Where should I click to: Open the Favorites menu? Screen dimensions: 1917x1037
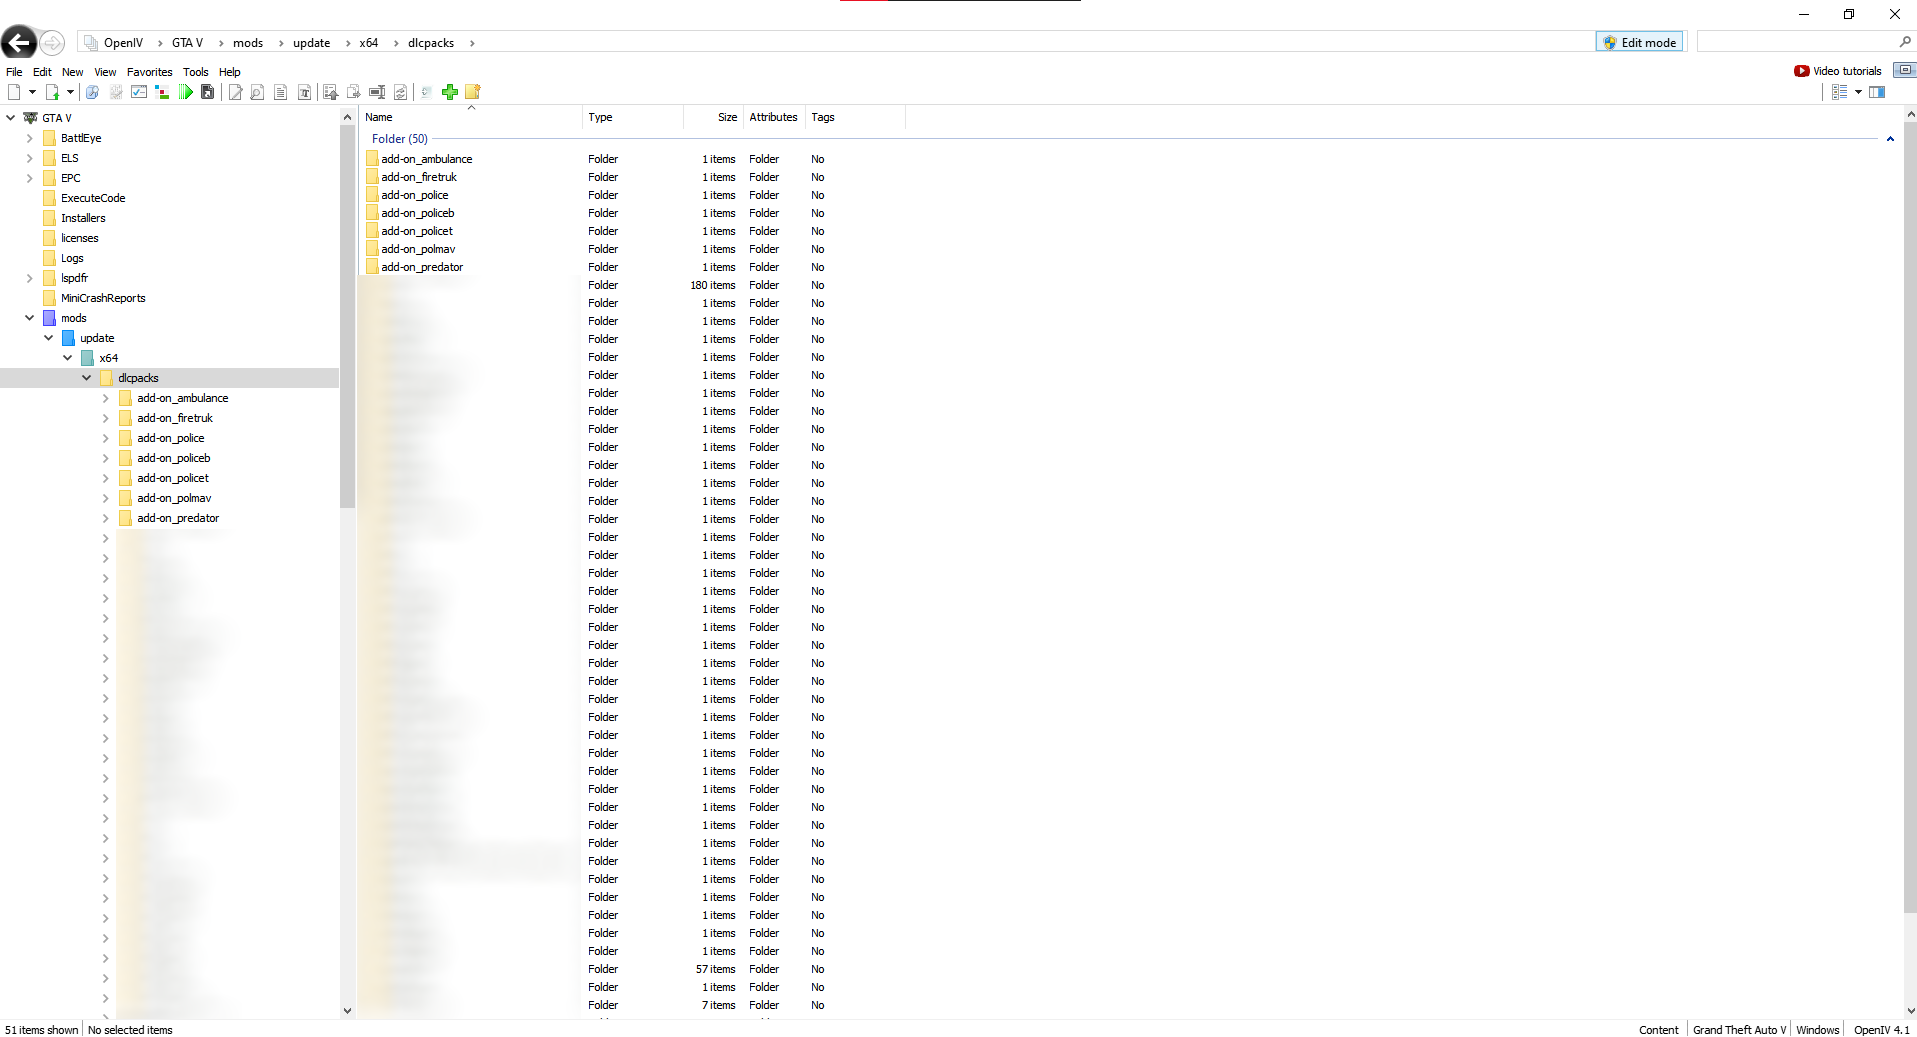click(149, 72)
